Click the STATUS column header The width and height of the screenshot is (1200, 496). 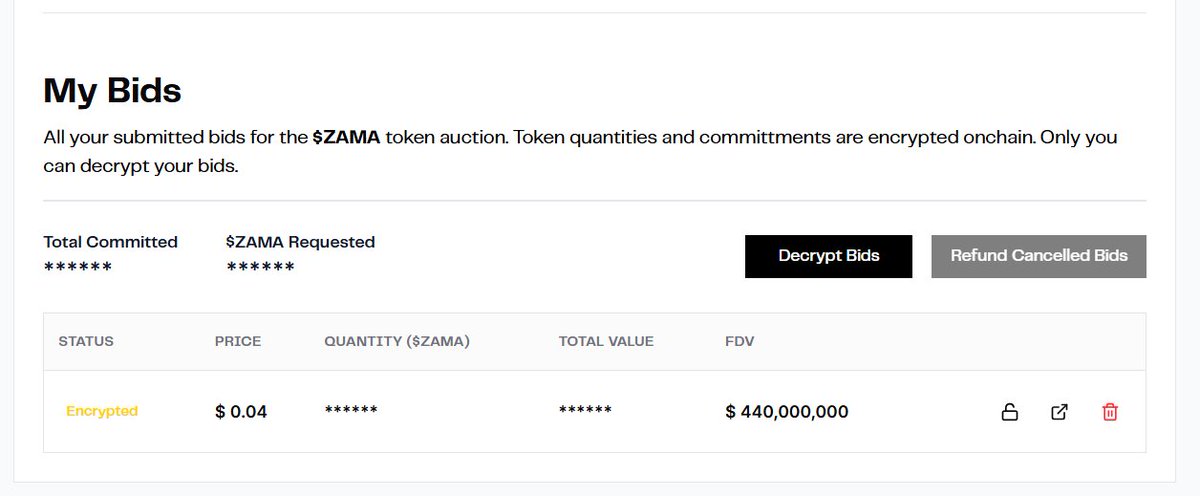tap(86, 341)
